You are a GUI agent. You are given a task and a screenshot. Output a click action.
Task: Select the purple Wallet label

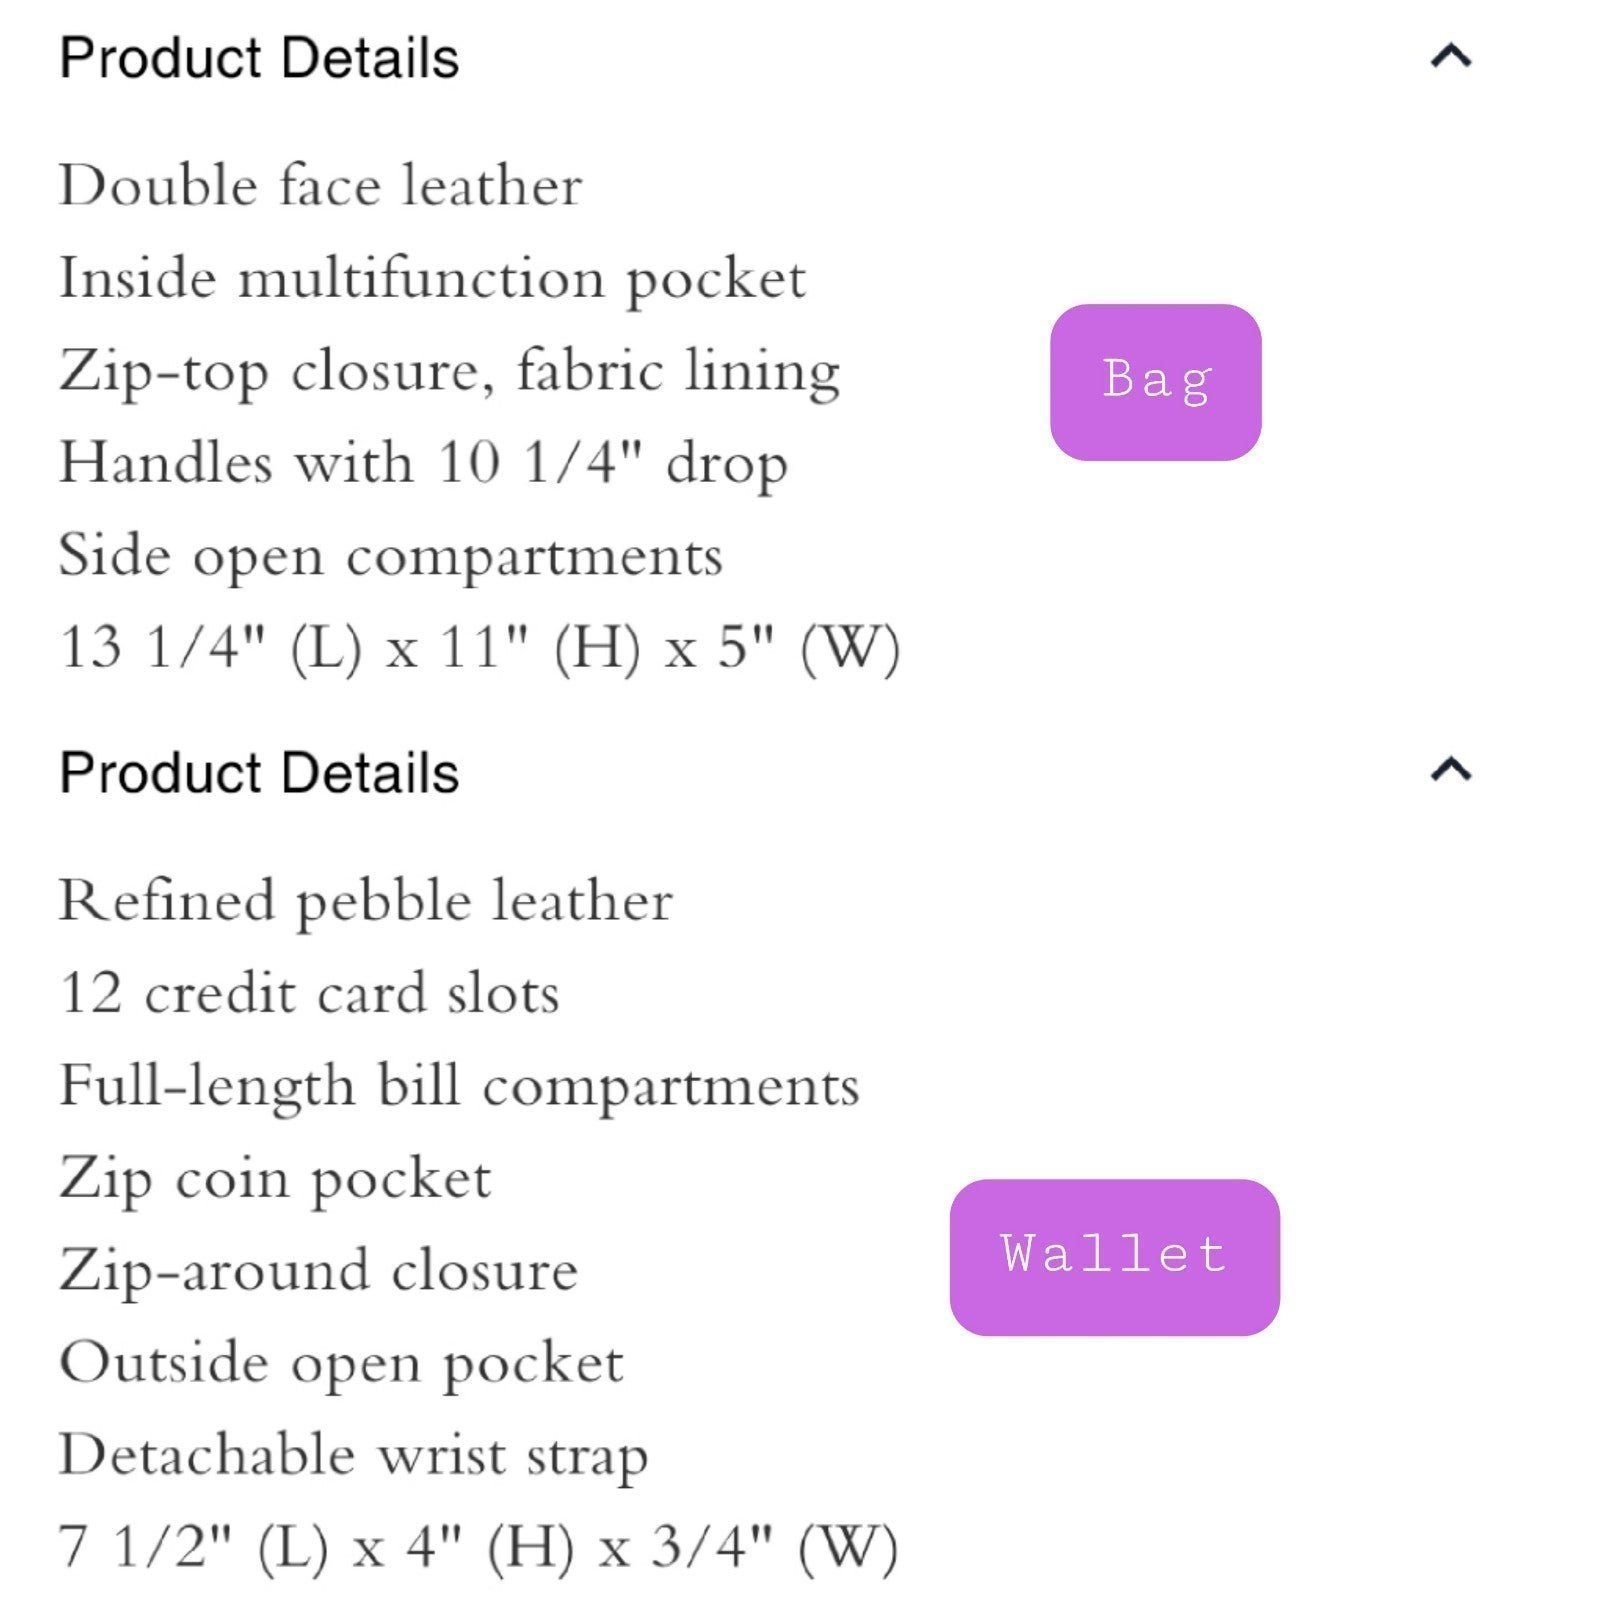1115,1257
